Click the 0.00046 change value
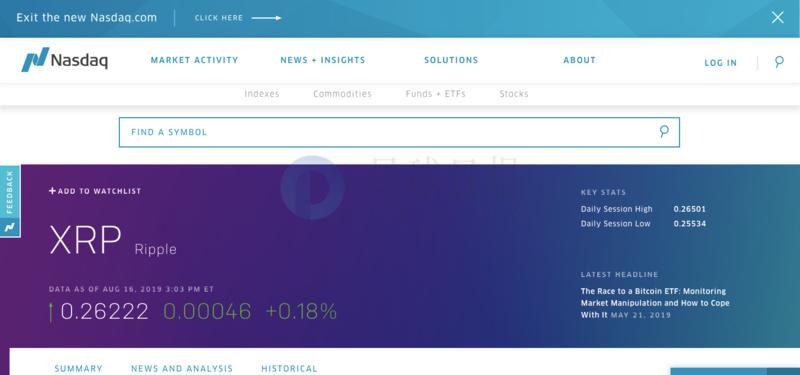Image resolution: width=800 pixels, height=375 pixels. (x=207, y=312)
